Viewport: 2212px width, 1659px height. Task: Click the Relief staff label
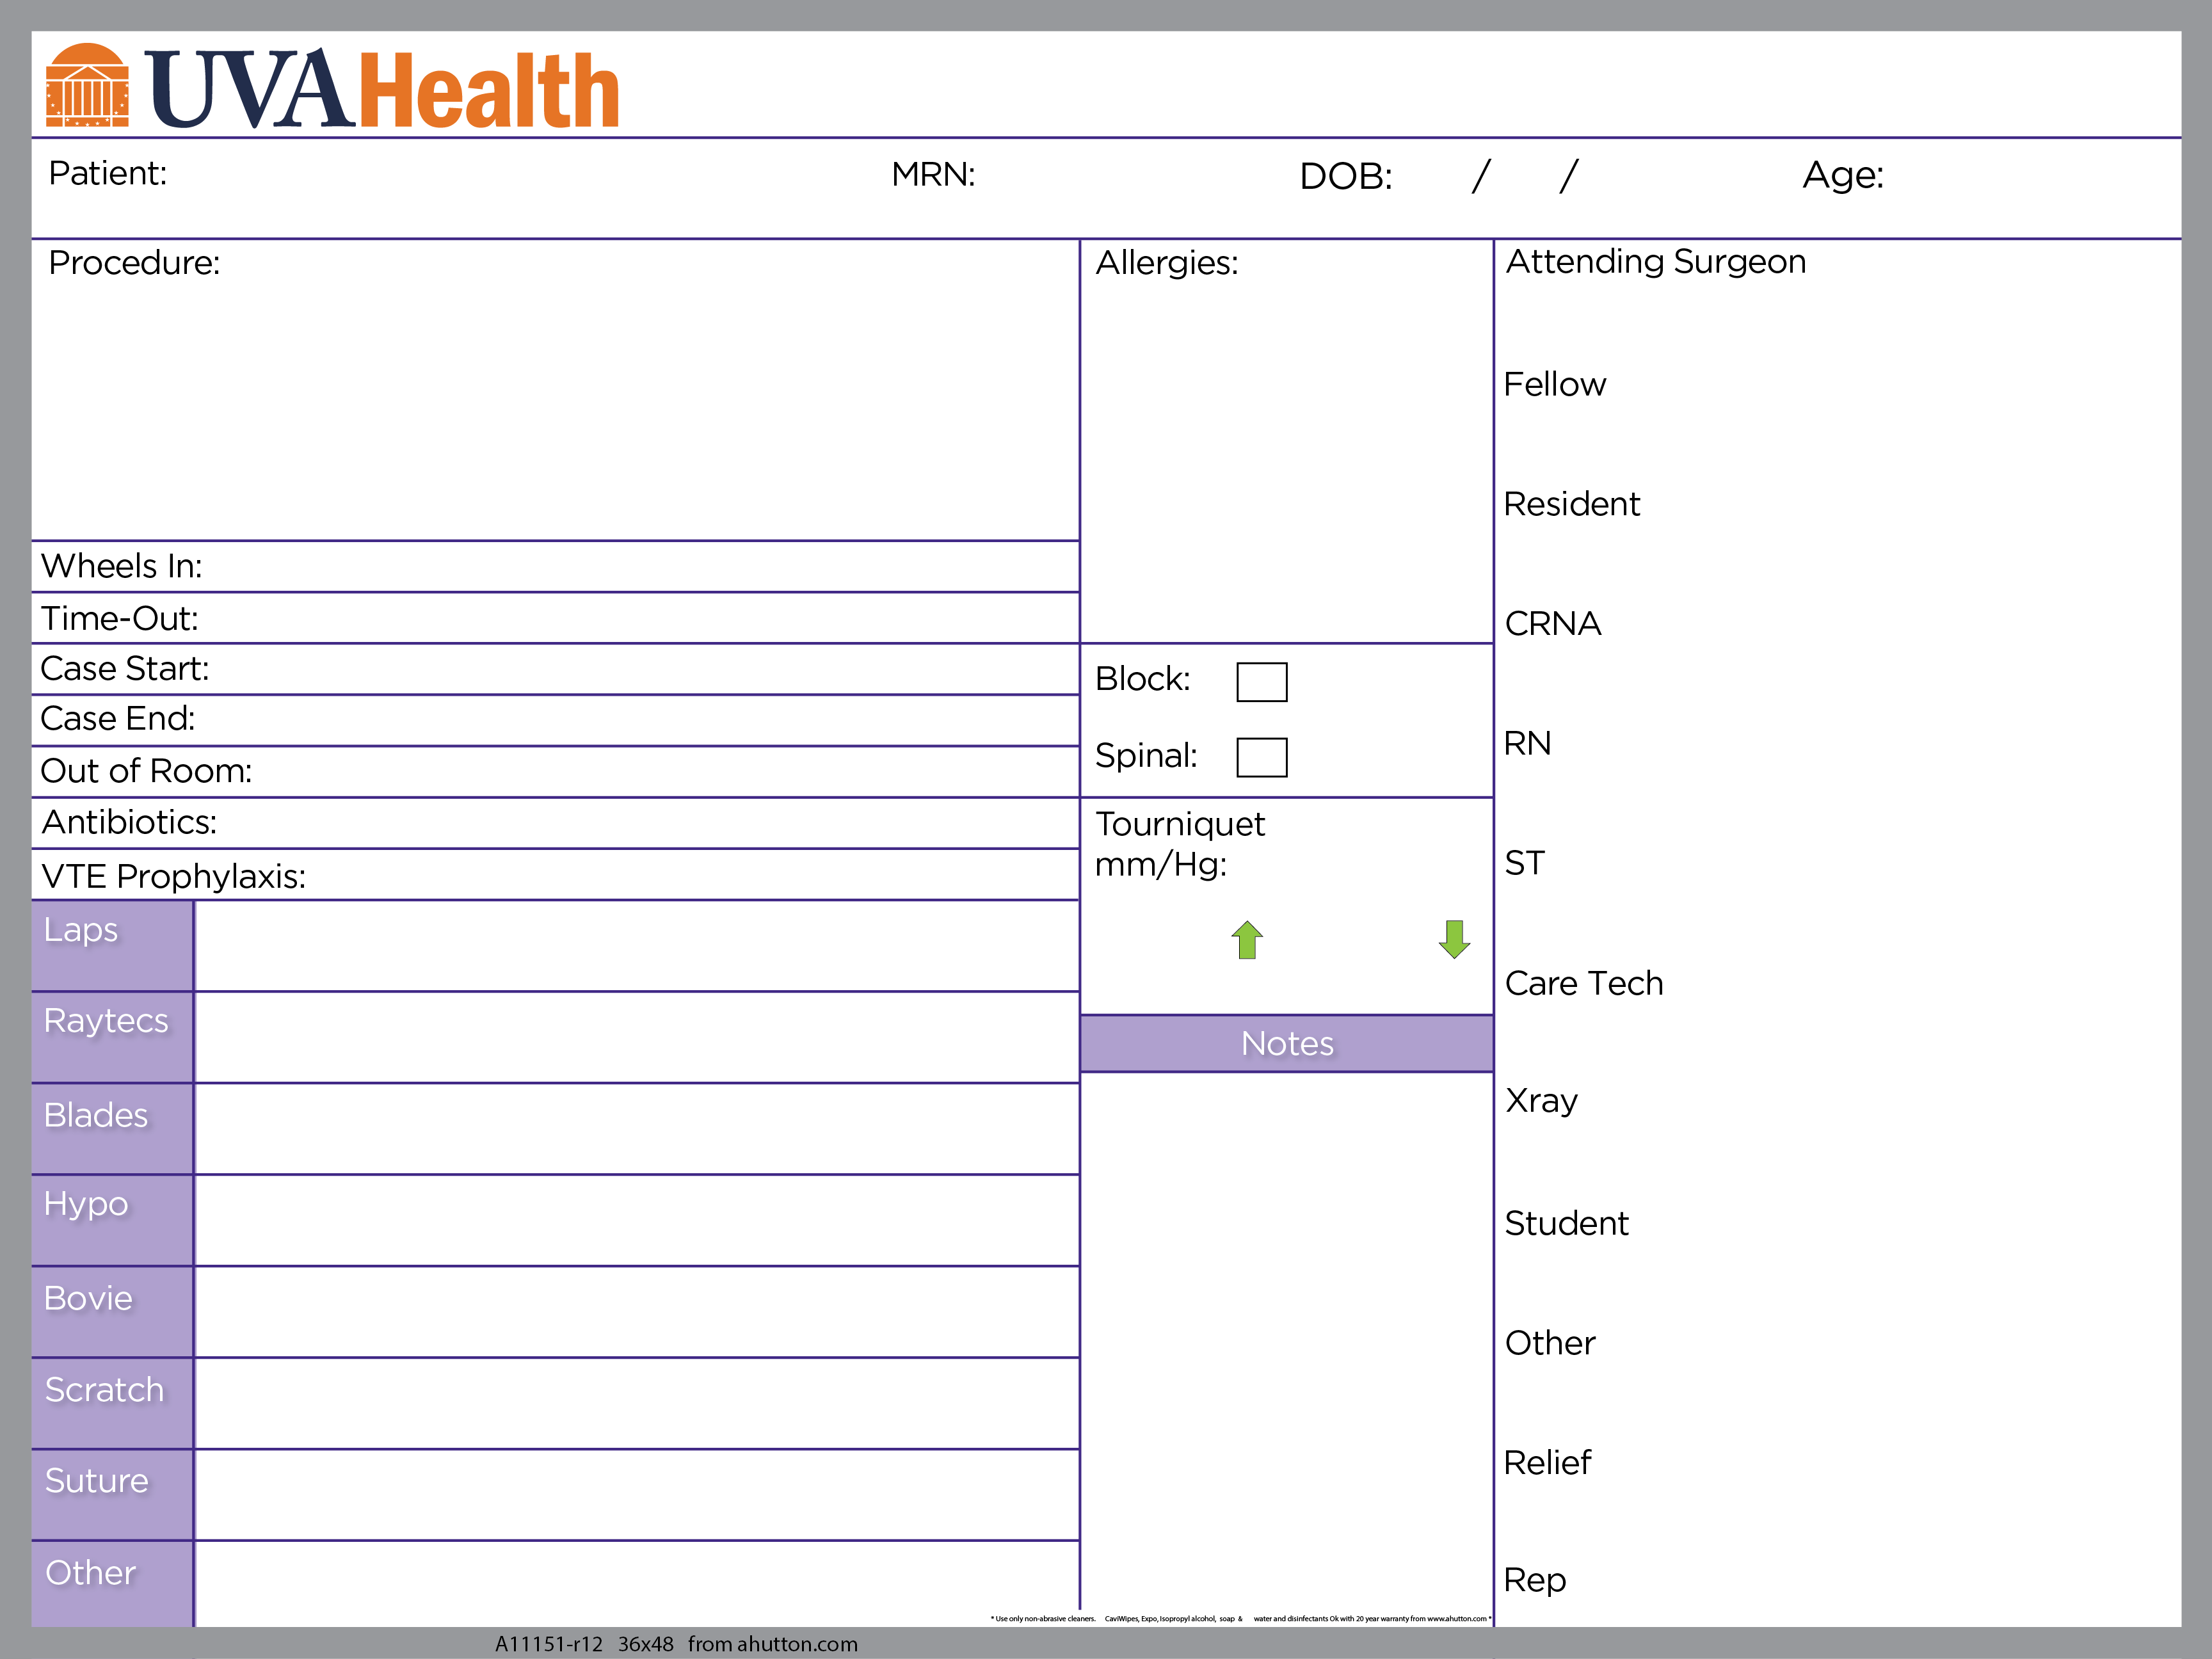pyautogui.click(x=1547, y=1463)
